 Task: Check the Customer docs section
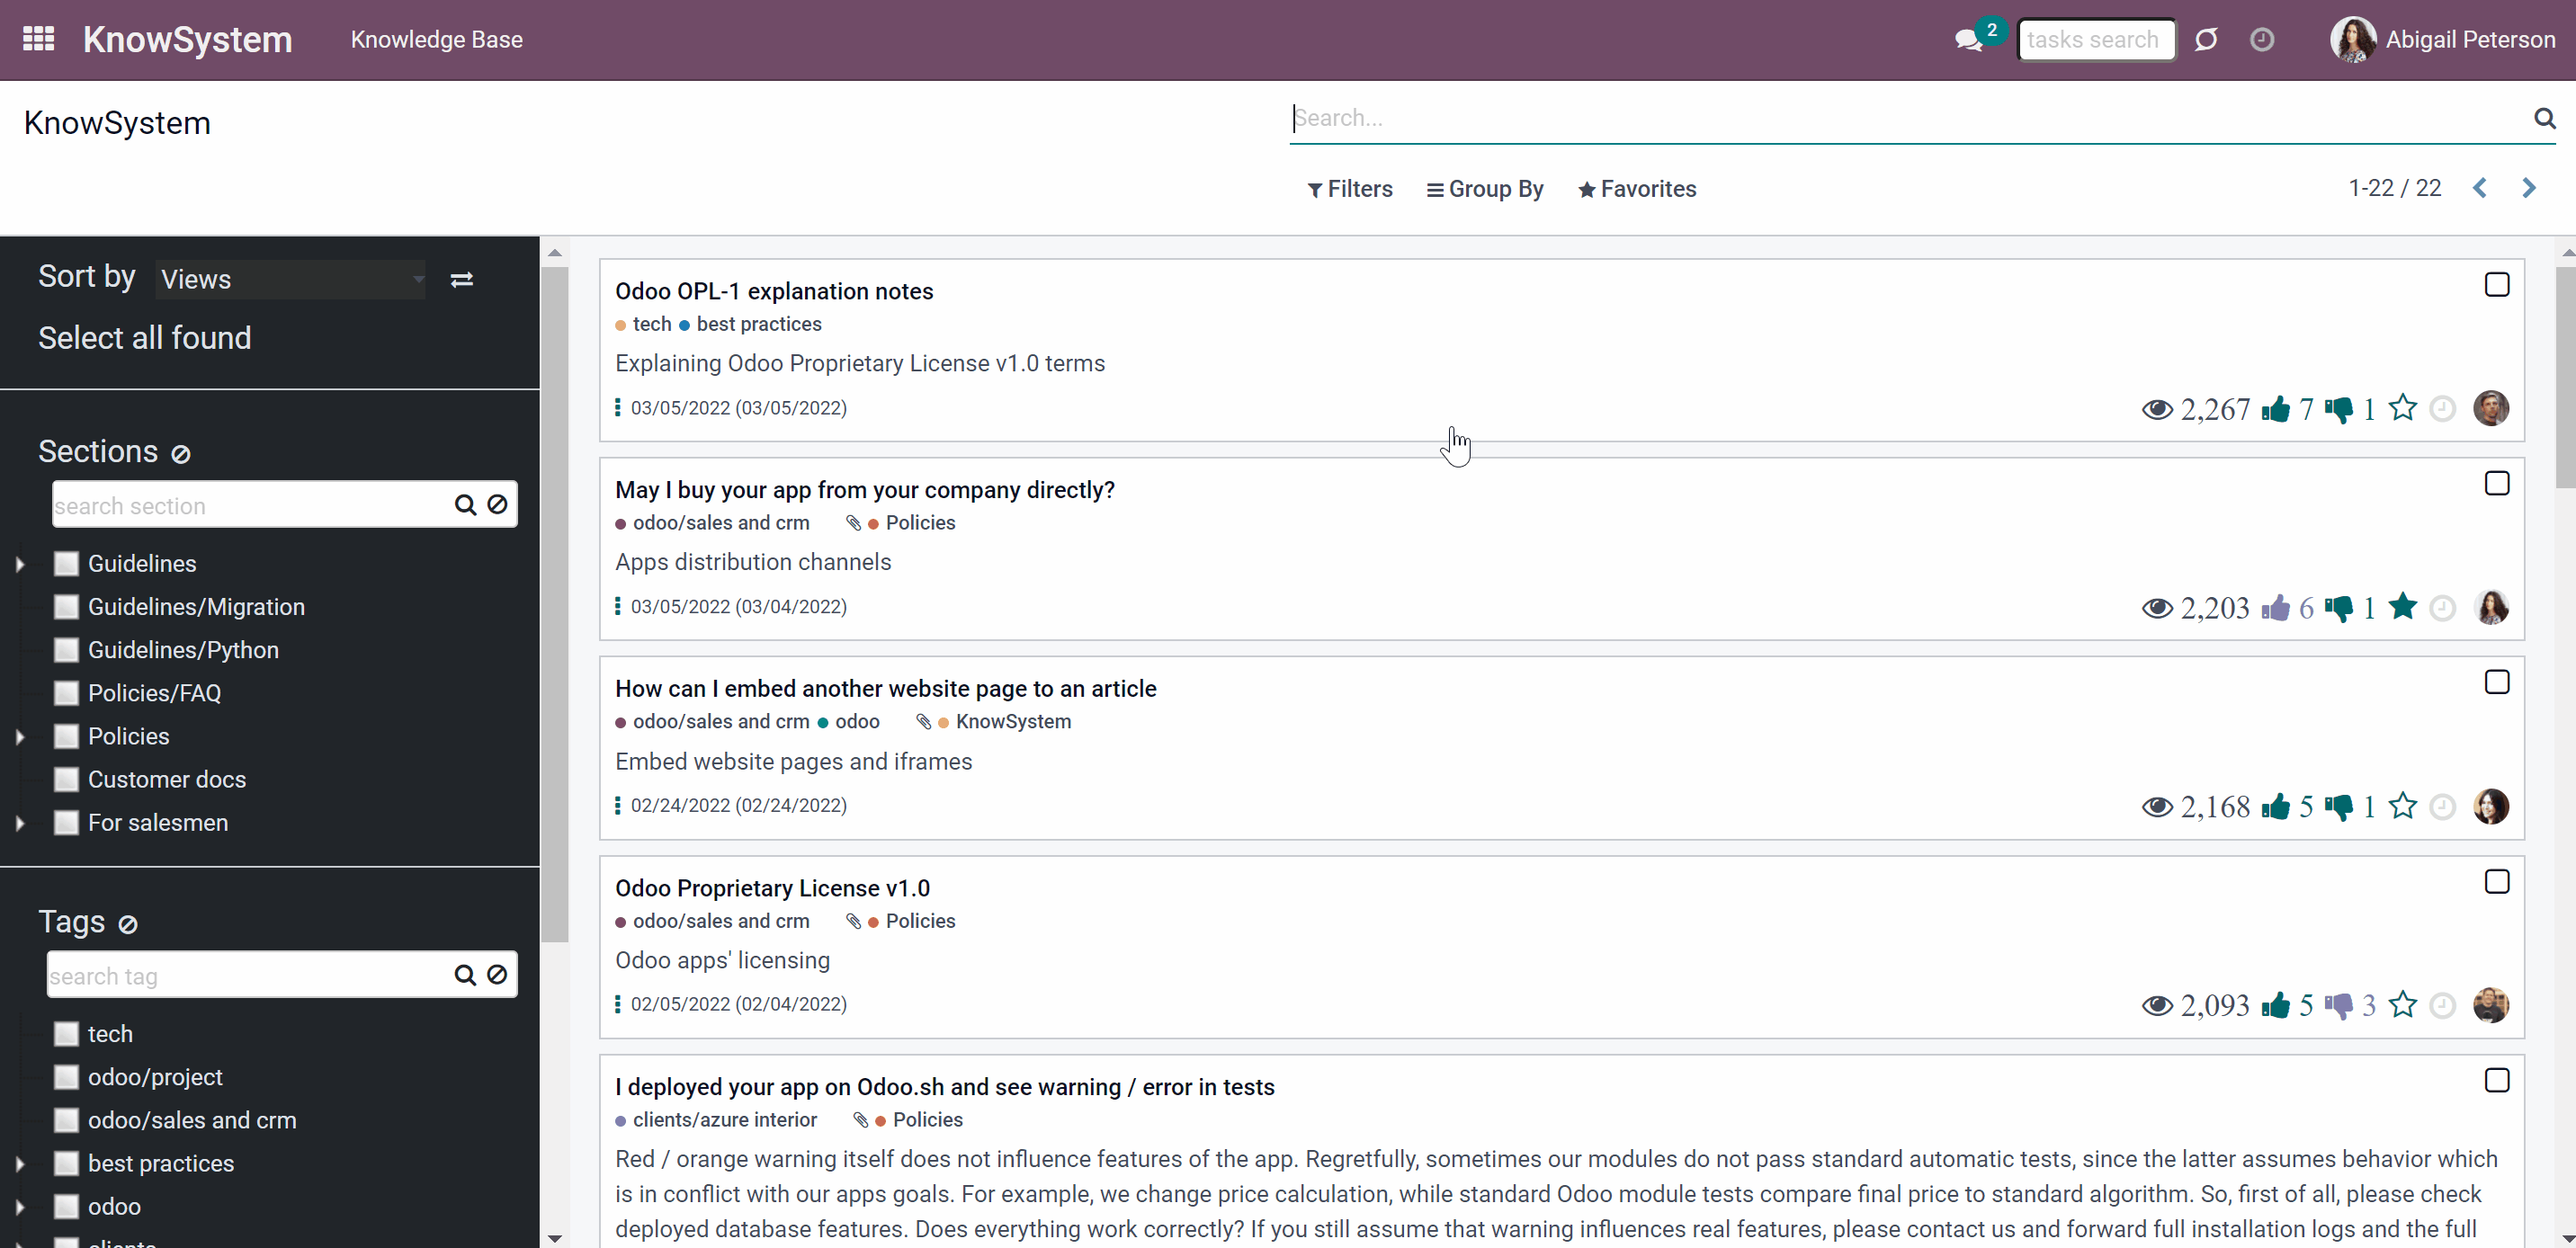pos(66,779)
